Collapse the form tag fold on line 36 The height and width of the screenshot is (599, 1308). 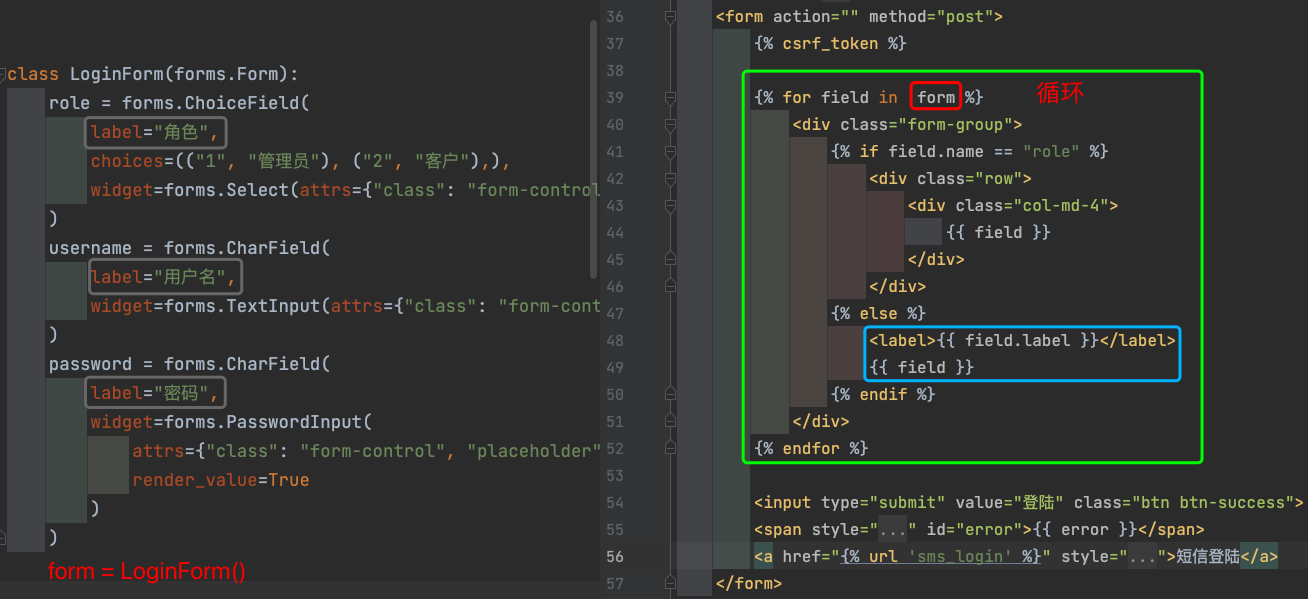(670, 17)
